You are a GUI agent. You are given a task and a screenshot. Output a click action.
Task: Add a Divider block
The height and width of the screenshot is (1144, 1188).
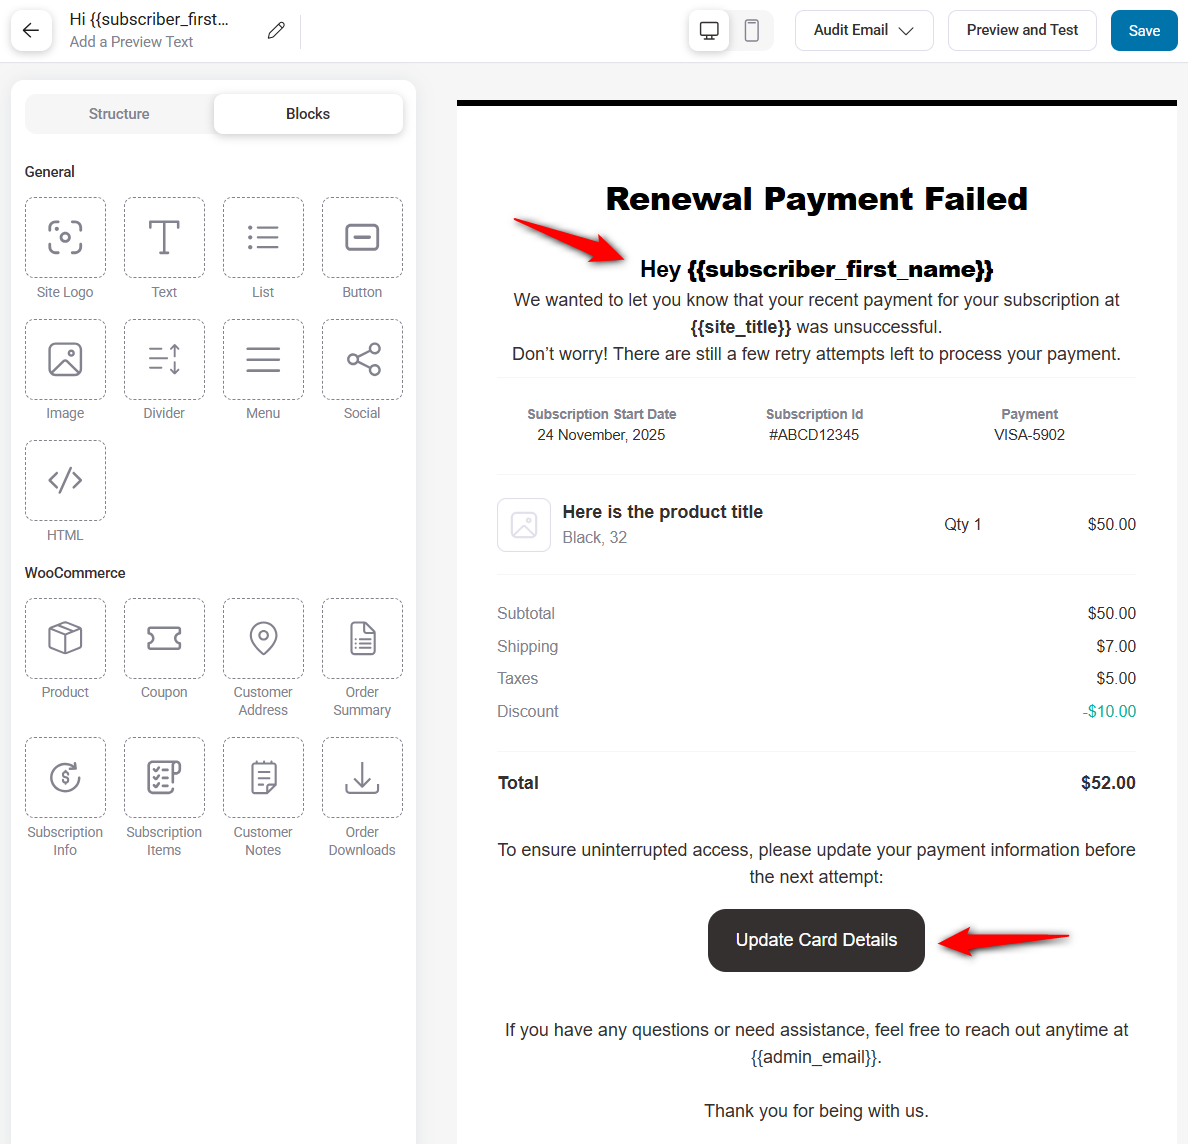pyautogui.click(x=164, y=359)
